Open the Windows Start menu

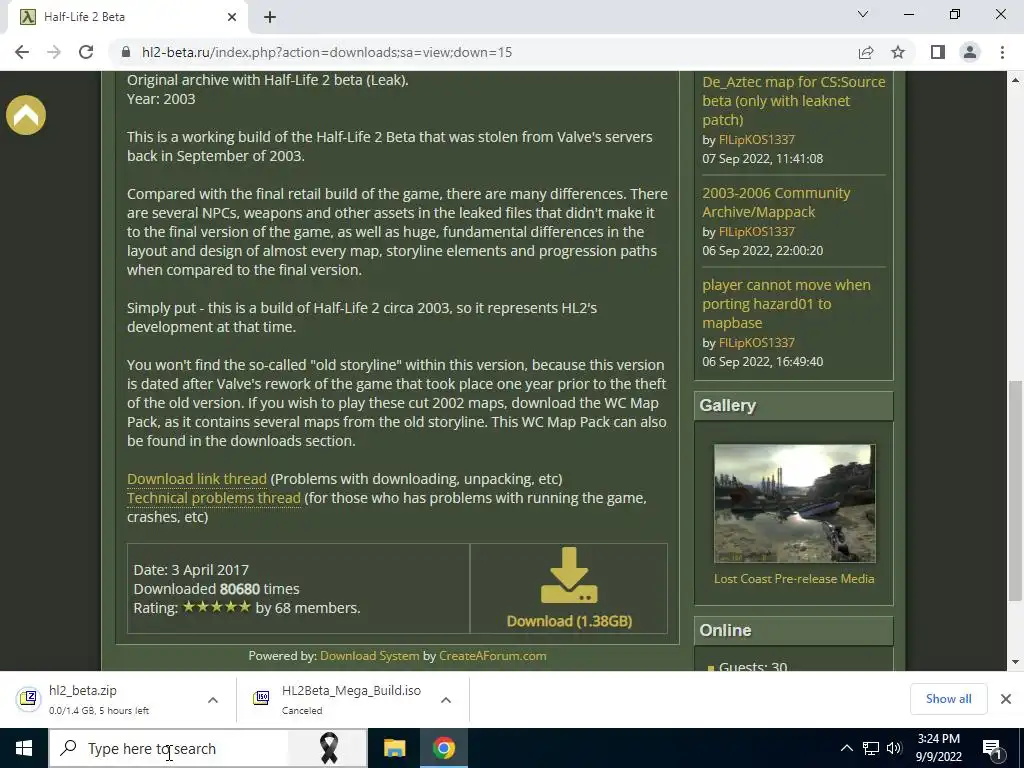[24, 748]
